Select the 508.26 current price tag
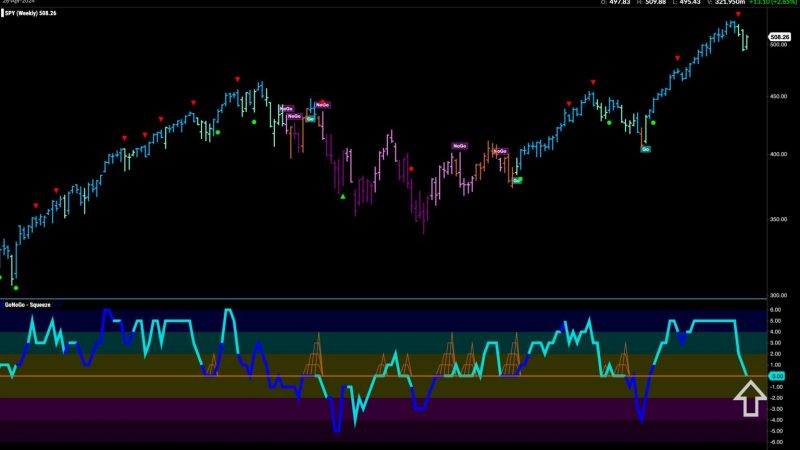800x450 pixels. pos(780,37)
